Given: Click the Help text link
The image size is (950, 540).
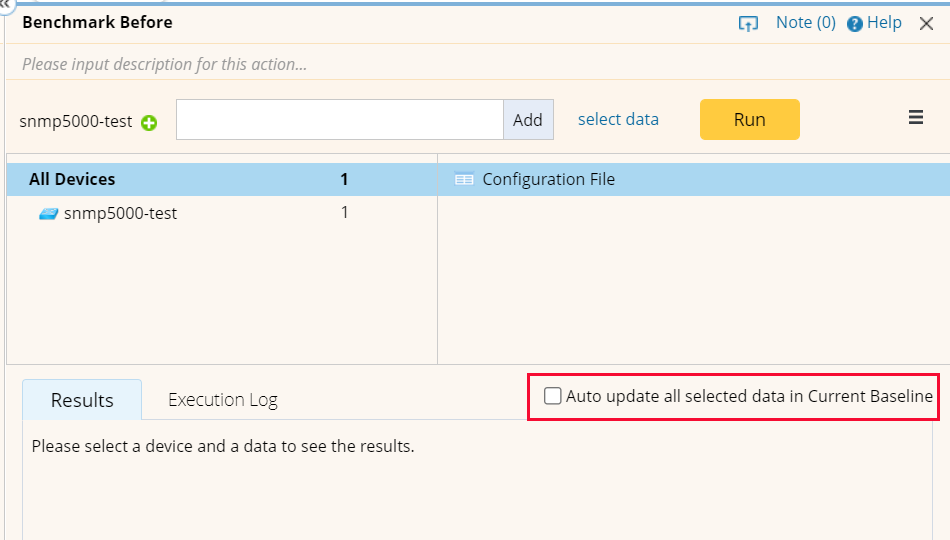Looking at the screenshot, I should point(884,22).
